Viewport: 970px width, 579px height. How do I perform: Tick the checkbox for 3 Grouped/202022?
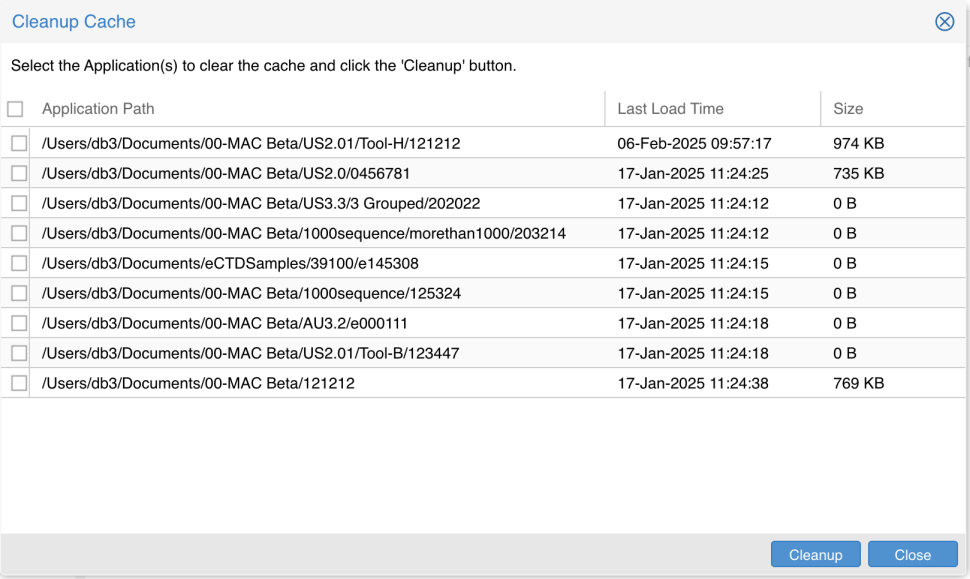tap(19, 203)
